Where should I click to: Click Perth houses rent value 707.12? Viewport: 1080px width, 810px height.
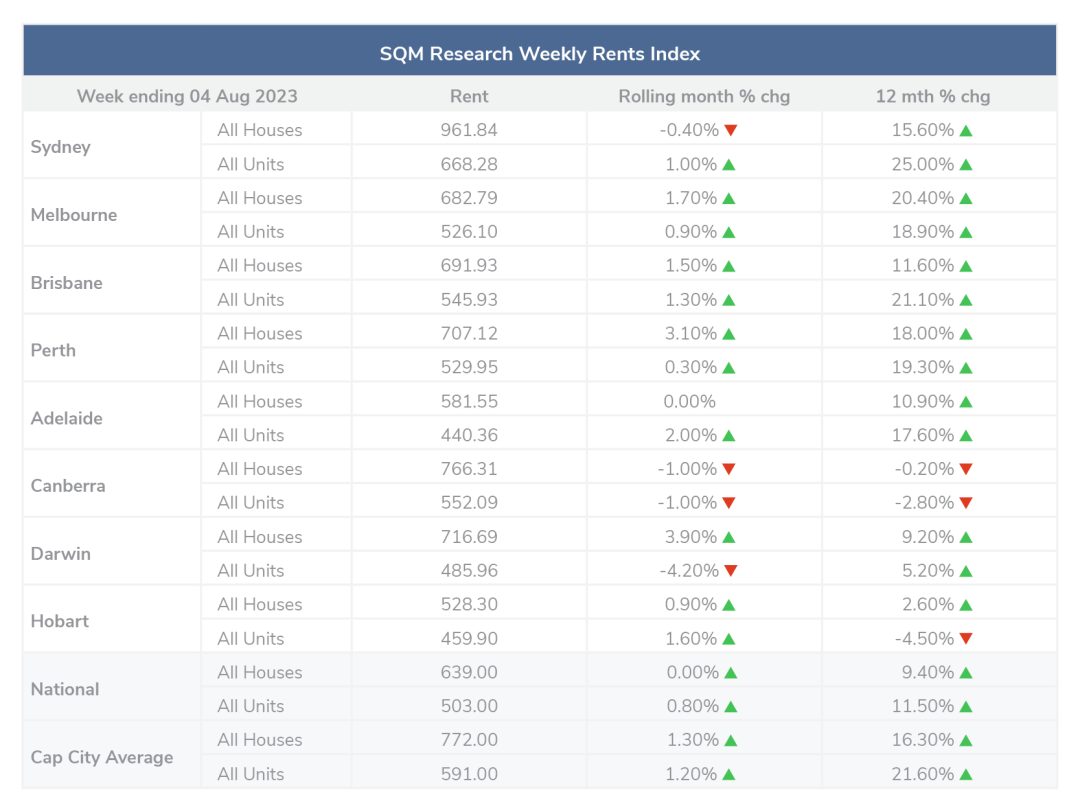[469, 333]
